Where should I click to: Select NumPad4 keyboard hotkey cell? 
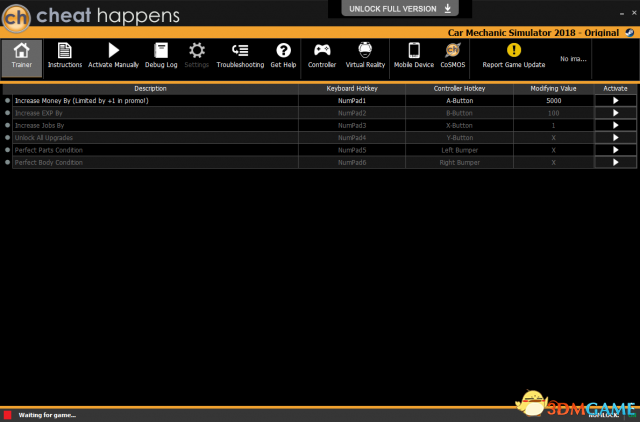(352, 138)
